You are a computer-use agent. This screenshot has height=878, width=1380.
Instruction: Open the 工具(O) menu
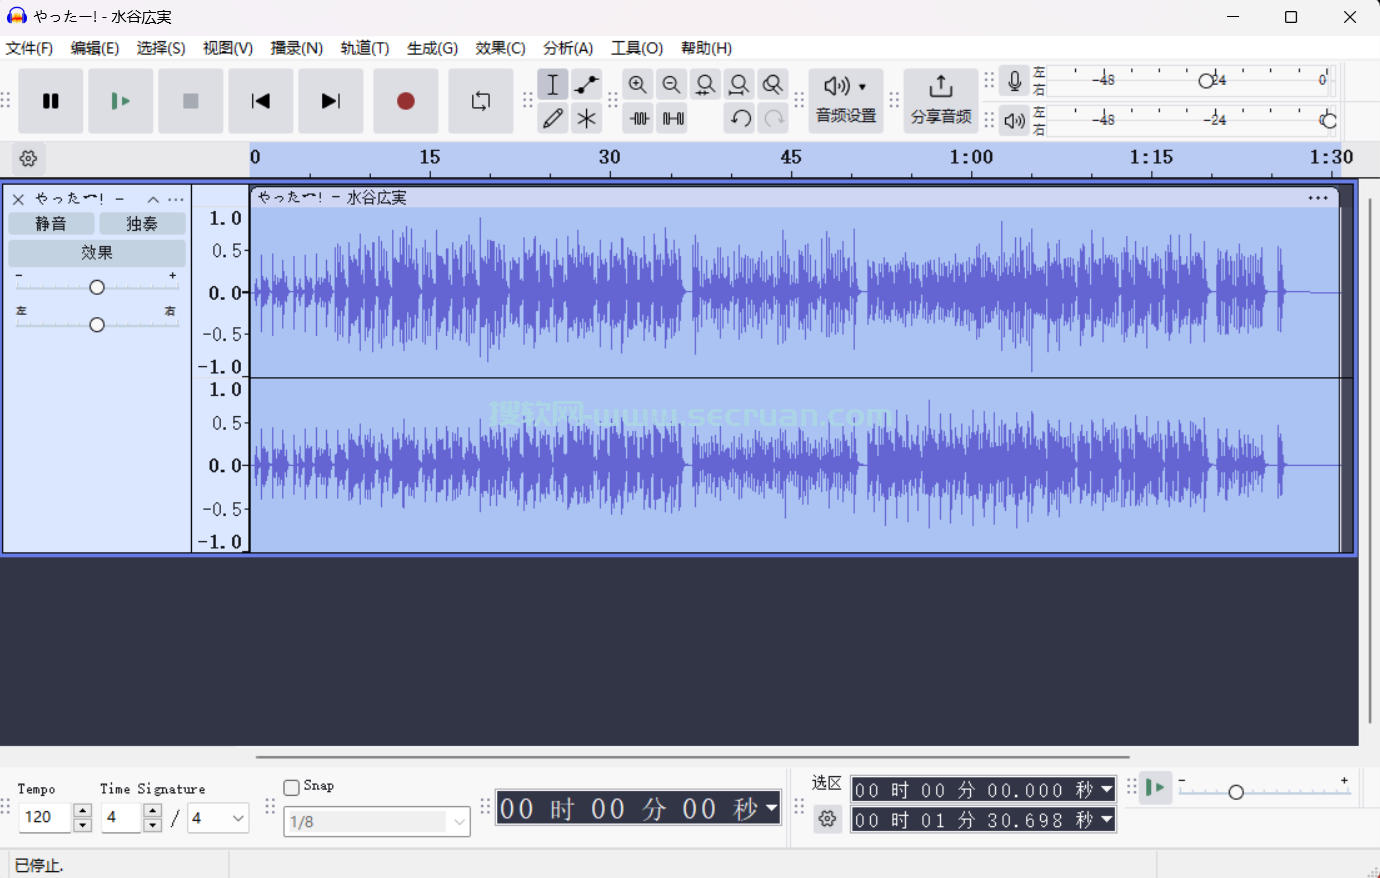click(x=637, y=48)
